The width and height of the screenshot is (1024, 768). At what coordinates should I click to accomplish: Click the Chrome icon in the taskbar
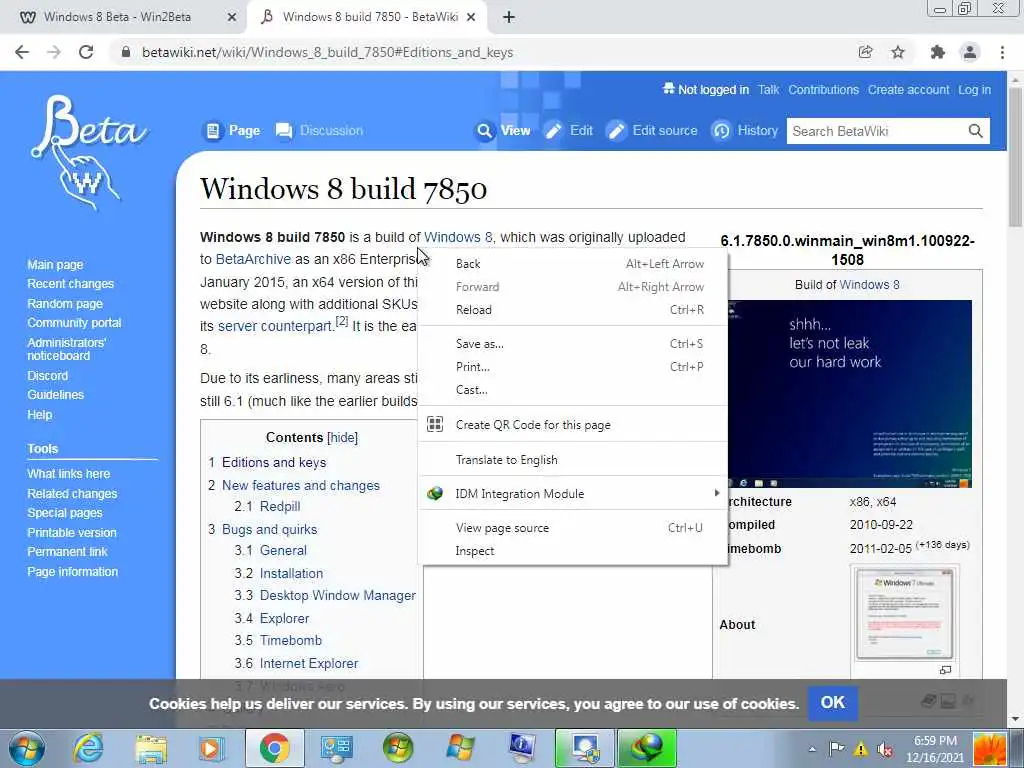pyautogui.click(x=274, y=748)
